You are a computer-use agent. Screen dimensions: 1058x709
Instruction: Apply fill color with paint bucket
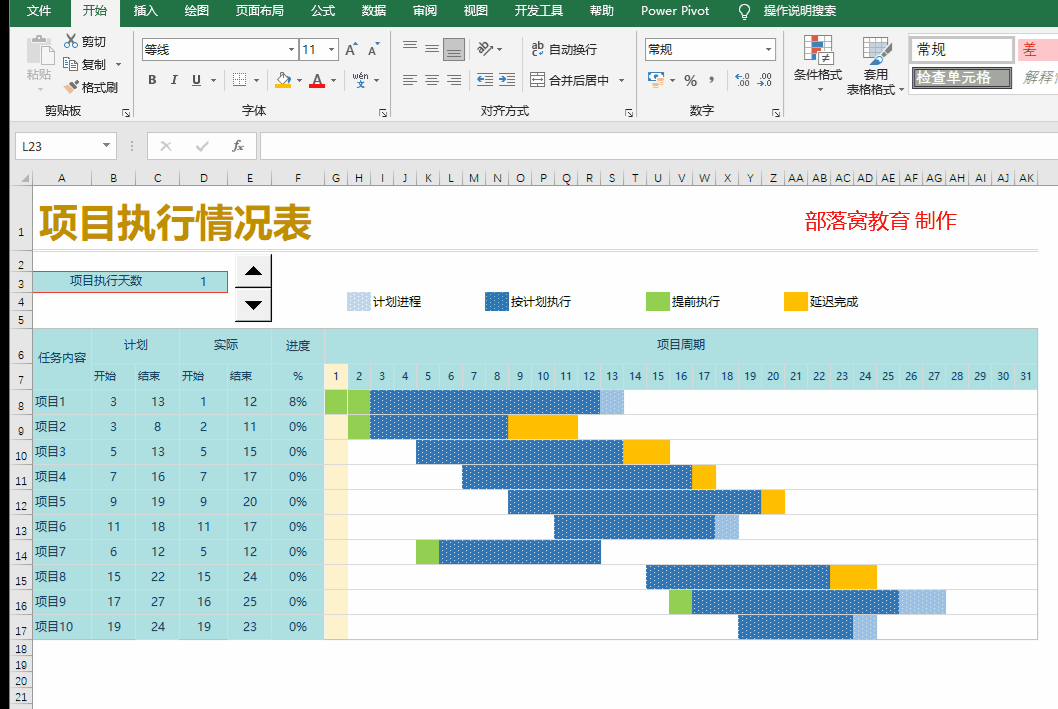[283, 80]
